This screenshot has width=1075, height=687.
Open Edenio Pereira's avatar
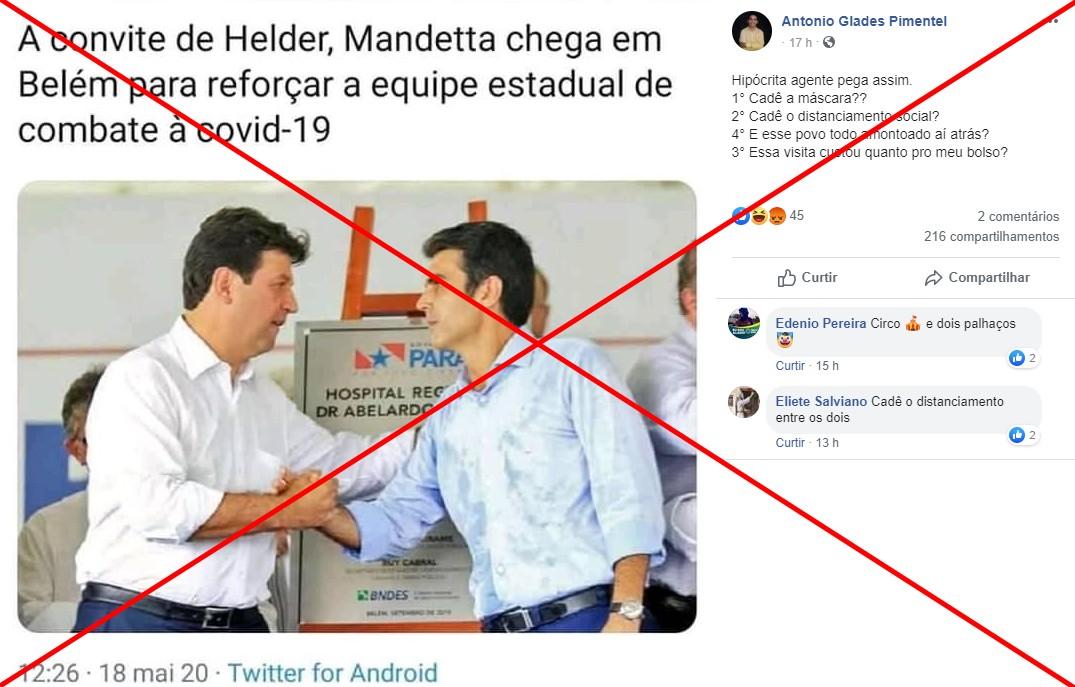tap(744, 323)
